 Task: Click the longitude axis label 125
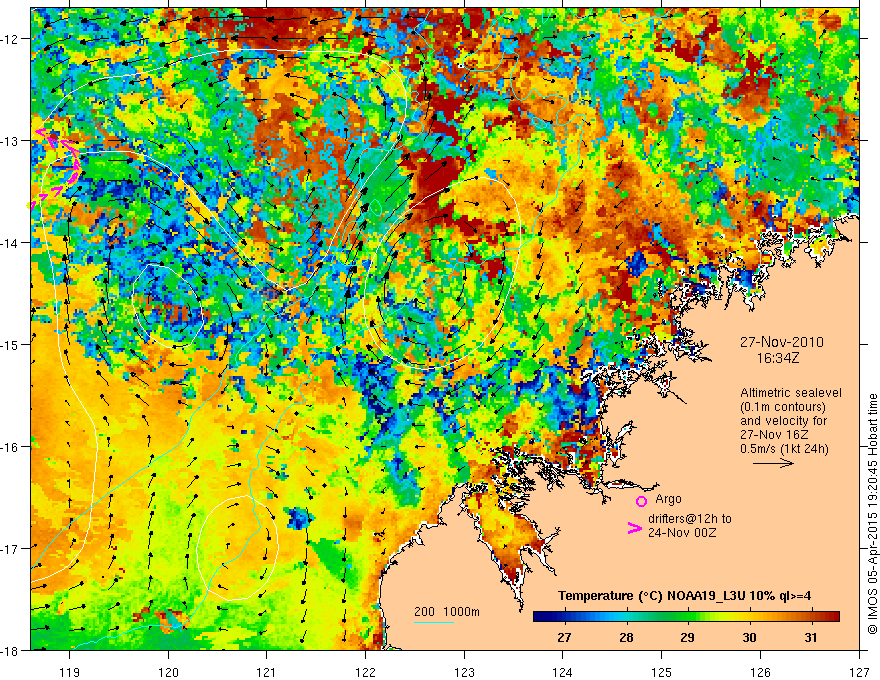pyautogui.click(x=662, y=672)
